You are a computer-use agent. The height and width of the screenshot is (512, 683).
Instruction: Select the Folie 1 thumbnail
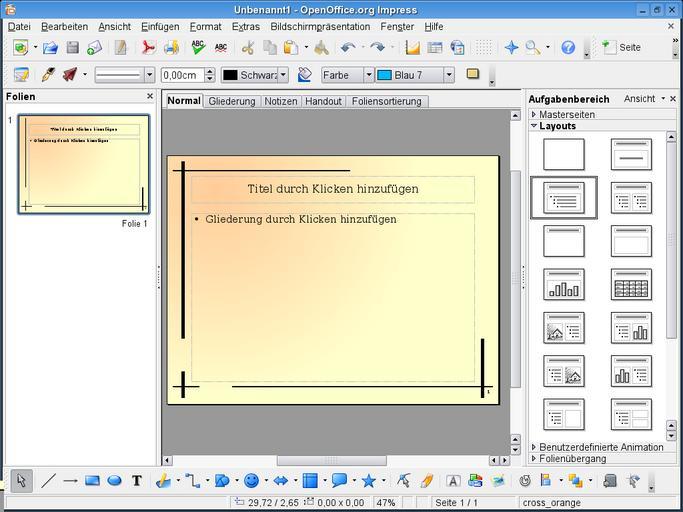pos(83,164)
